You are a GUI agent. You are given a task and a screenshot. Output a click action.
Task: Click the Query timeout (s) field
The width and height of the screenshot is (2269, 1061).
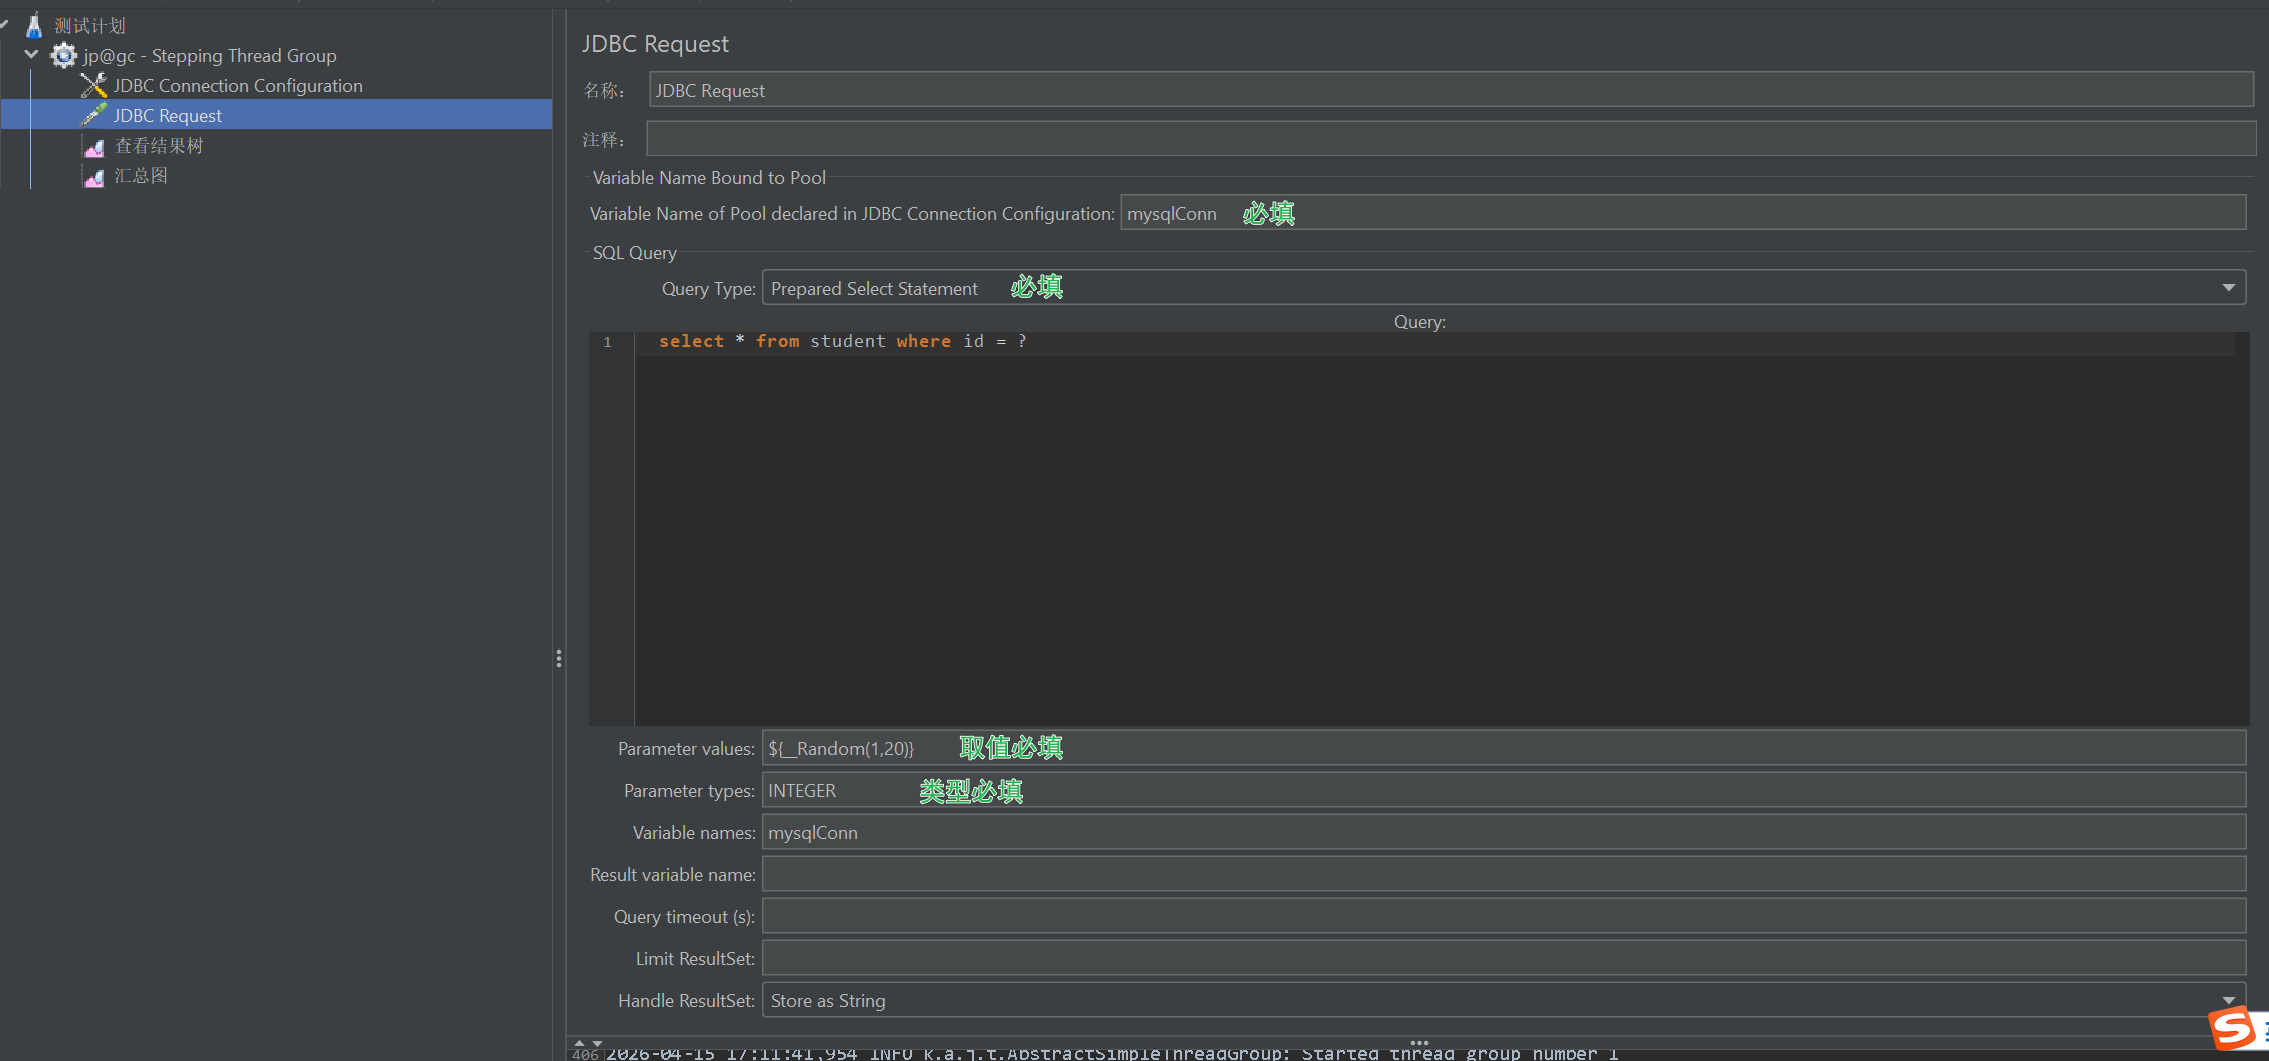point(1504,916)
